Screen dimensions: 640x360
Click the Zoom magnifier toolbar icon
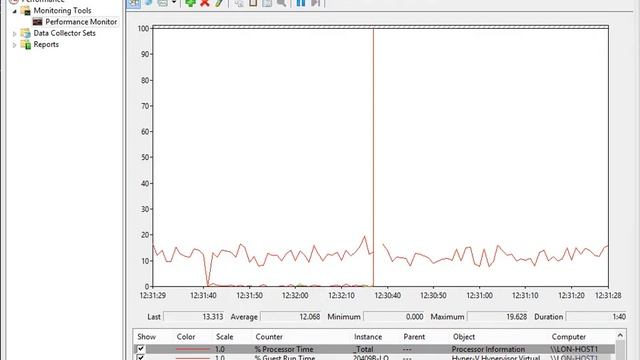tap(281, 3)
